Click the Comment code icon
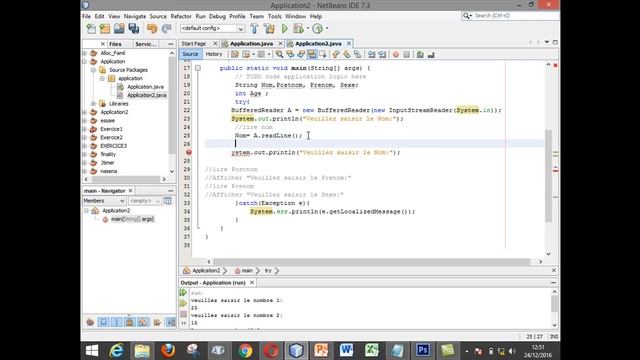The height and width of the screenshot is (360, 640). 420,54
